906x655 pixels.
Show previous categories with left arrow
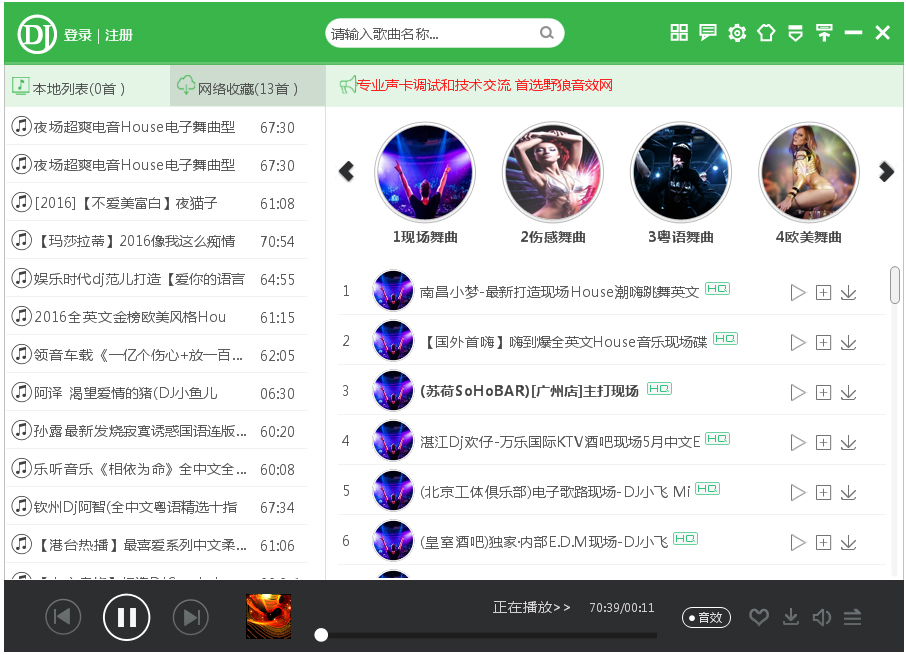[347, 171]
